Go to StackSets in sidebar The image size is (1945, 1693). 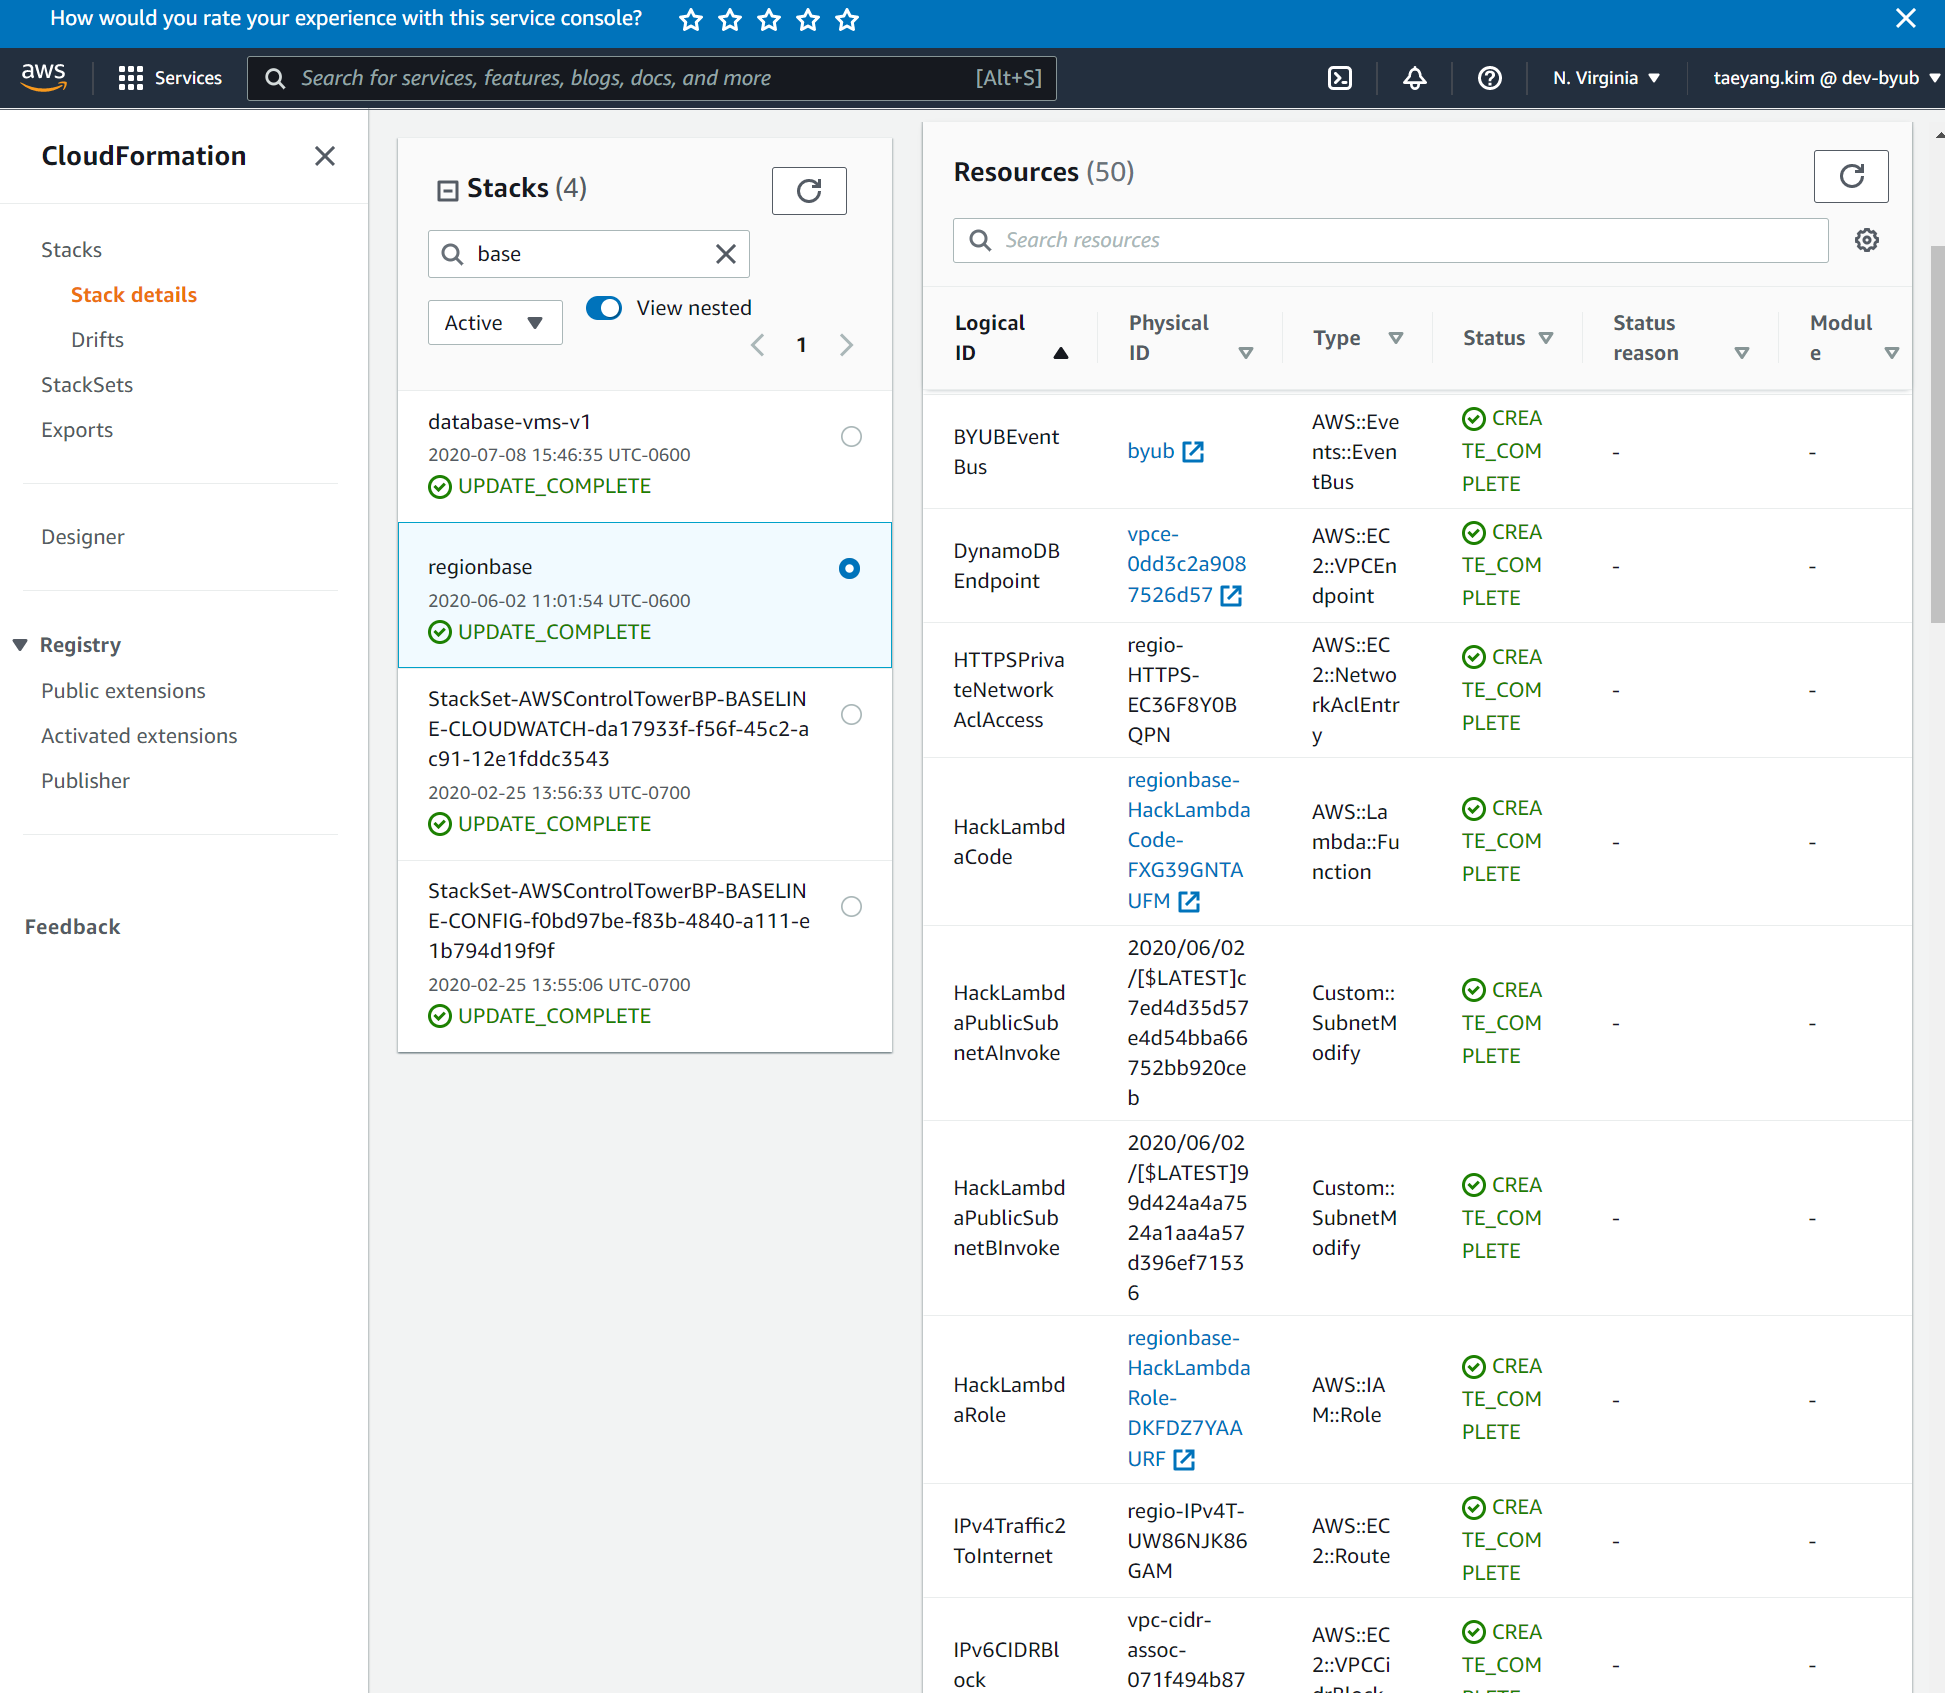87,385
